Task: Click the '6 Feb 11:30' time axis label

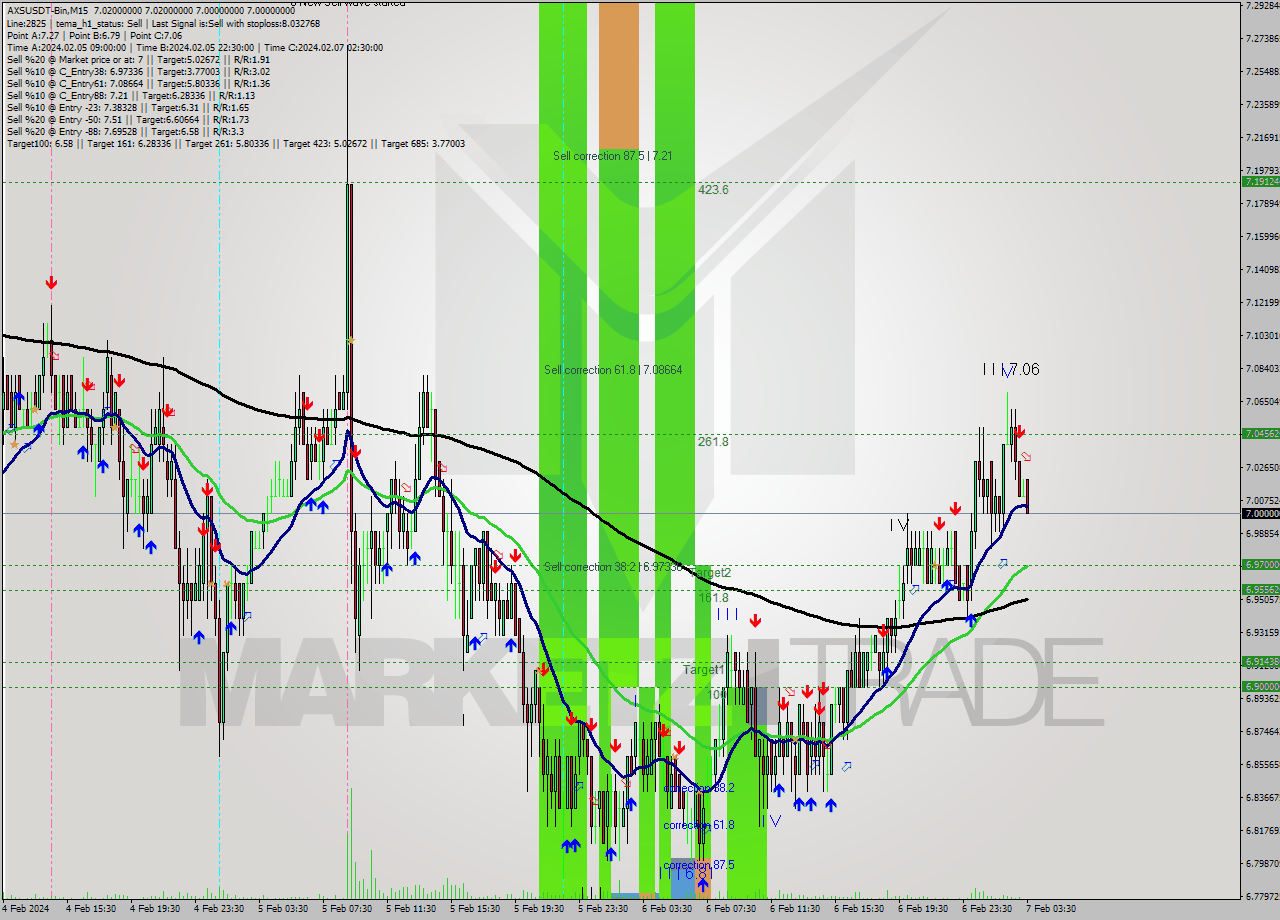Action: pyautogui.click(x=795, y=909)
